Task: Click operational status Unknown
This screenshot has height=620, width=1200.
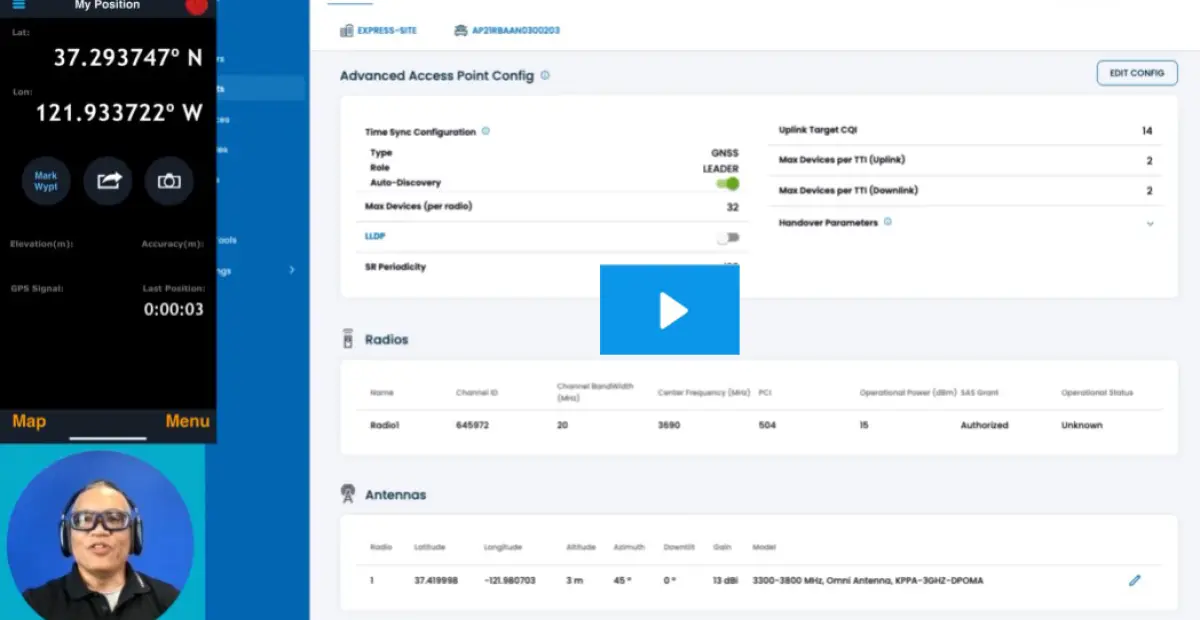Action: click(x=1082, y=425)
